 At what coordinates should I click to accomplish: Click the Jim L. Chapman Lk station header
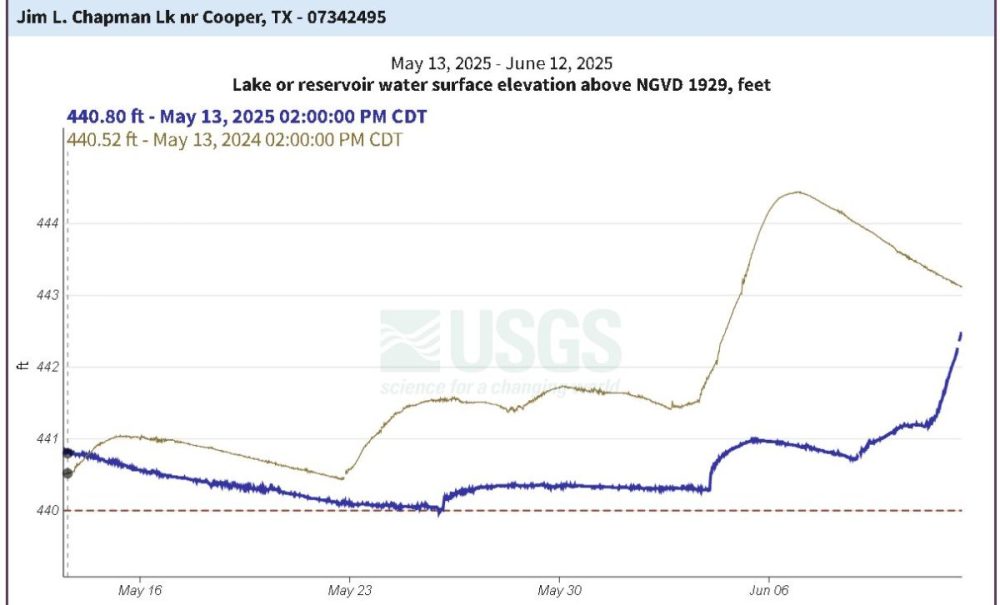click(202, 17)
